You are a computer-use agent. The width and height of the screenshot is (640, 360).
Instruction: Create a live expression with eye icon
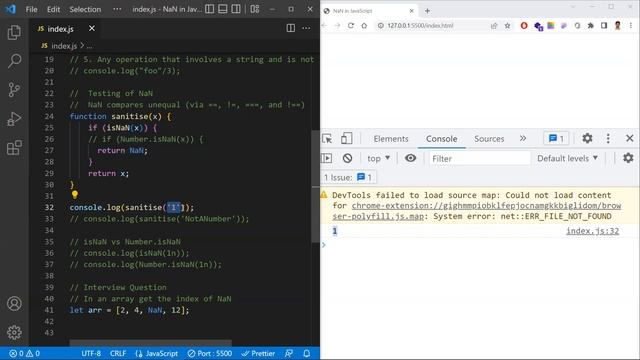pyautogui.click(x=411, y=158)
